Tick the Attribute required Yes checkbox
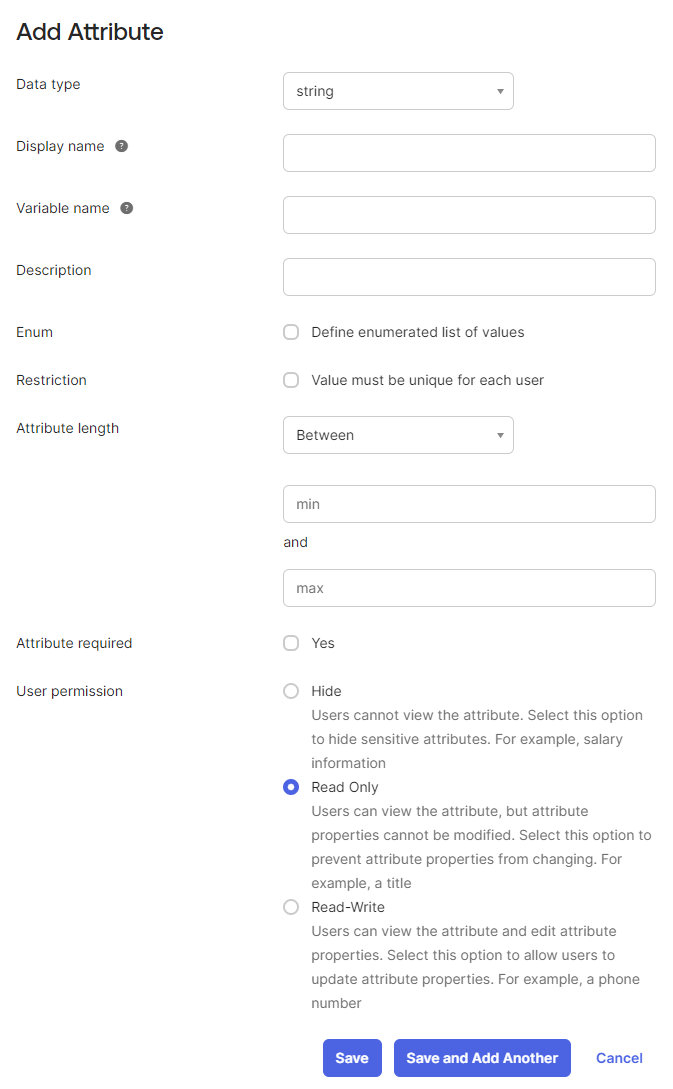Image resolution: width=673 pixels, height=1089 pixels. point(291,643)
